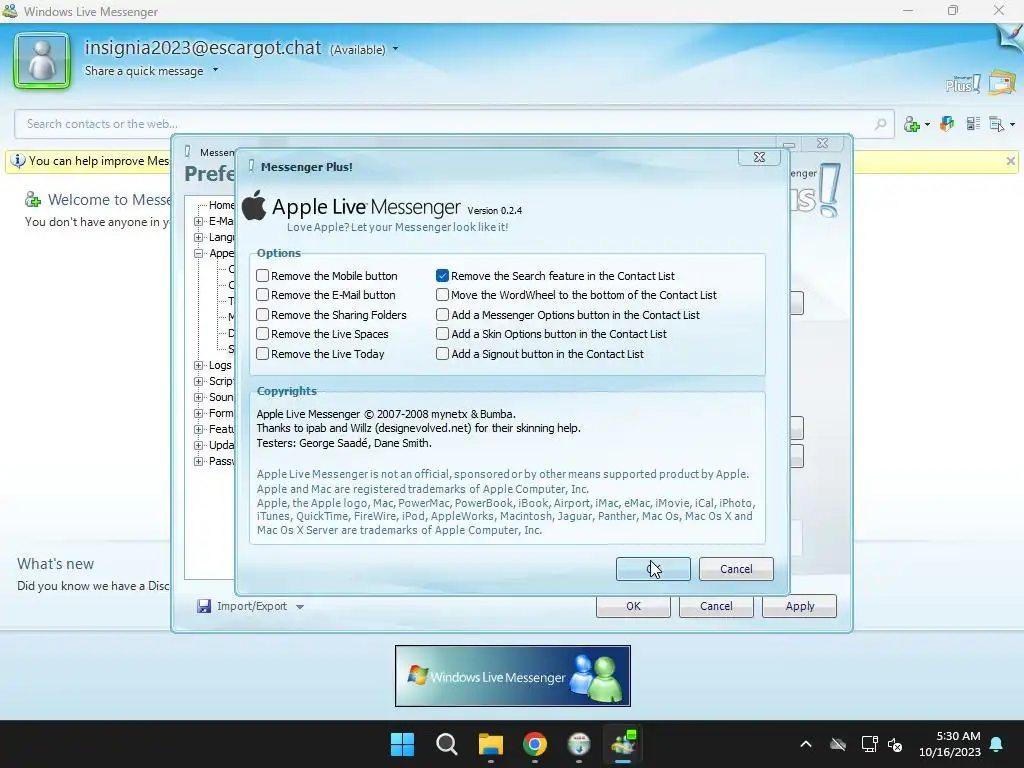Open the network tray icon
The image size is (1024, 768).
(869, 744)
